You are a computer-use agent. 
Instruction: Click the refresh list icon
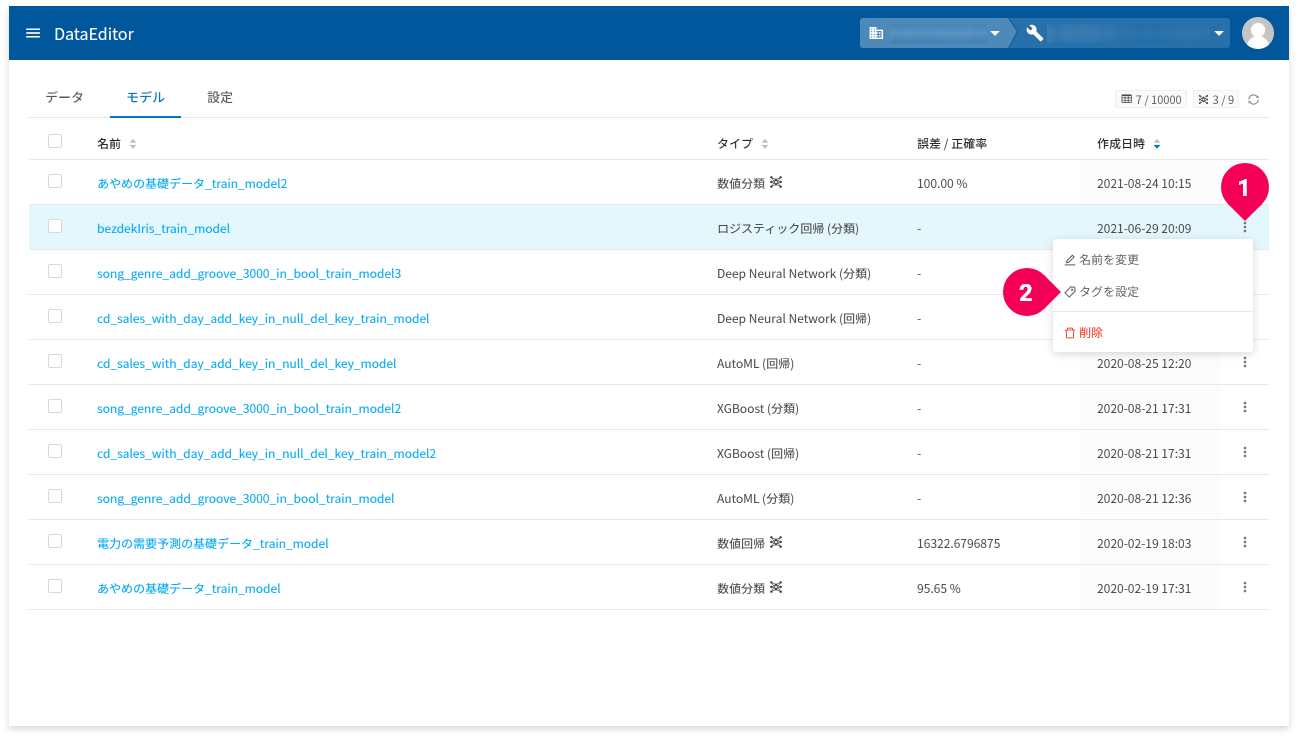(x=1253, y=99)
